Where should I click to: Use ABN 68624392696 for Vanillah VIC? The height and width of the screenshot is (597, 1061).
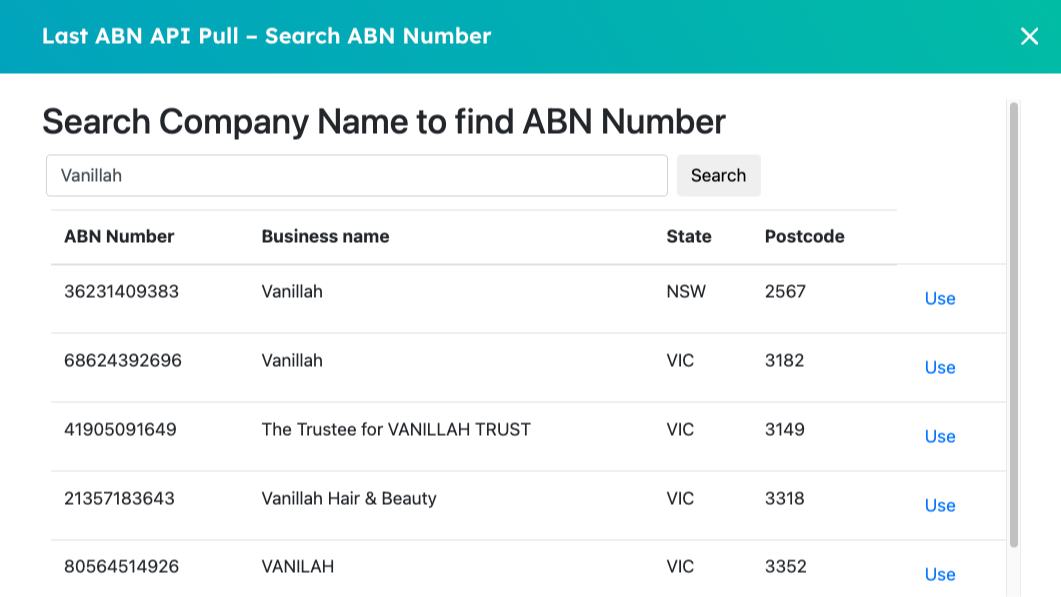(939, 368)
